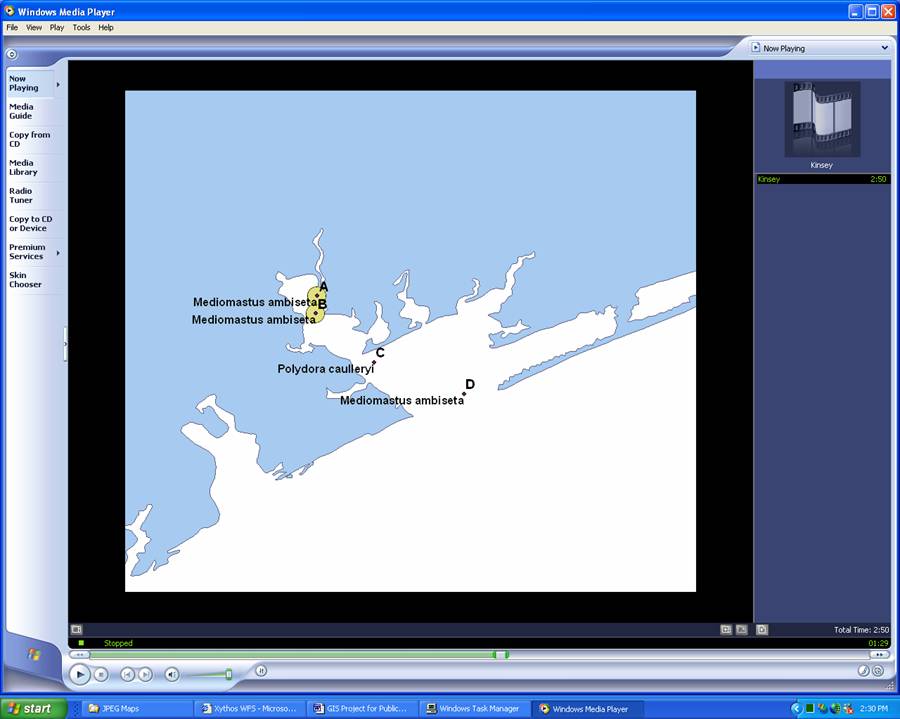Viewport: 900px width, 719px height.
Task: Open the Now Playing dropdown list
Action: tap(884, 48)
